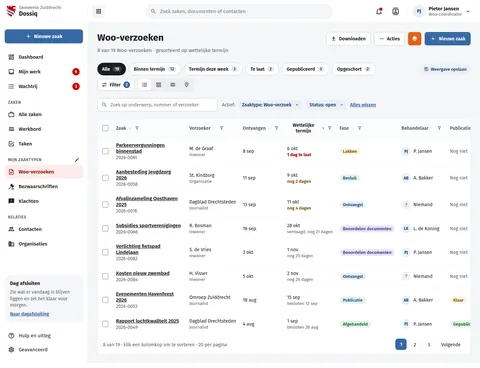Screen dimensions: 480x368
Task: Open Zaaktype: Woo-verzoek filter chip
Action: click(x=270, y=105)
